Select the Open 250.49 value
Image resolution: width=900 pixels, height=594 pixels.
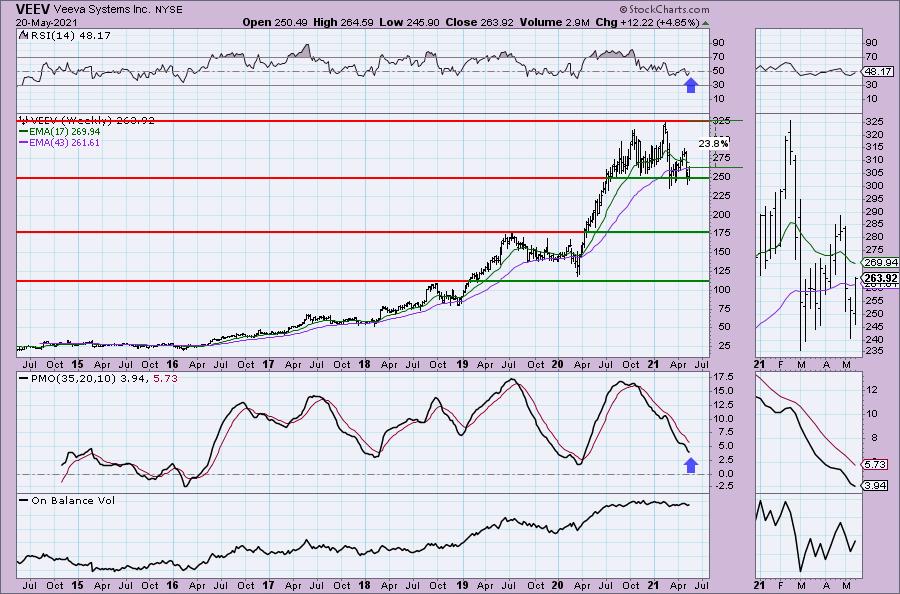275,22
